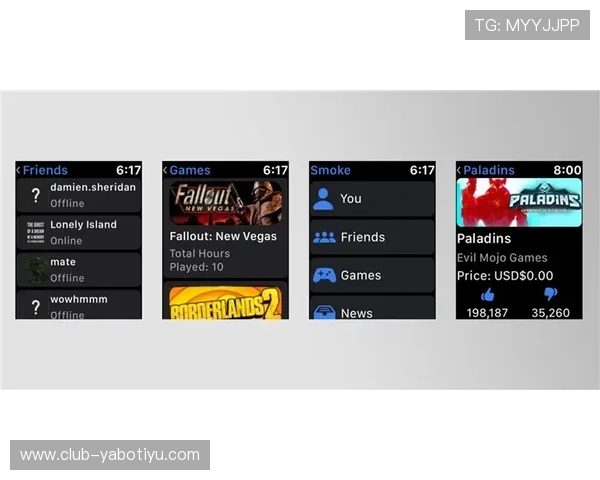
Task: Go back using the Friends chevron
Action: pyautogui.click(x=19, y=170)
